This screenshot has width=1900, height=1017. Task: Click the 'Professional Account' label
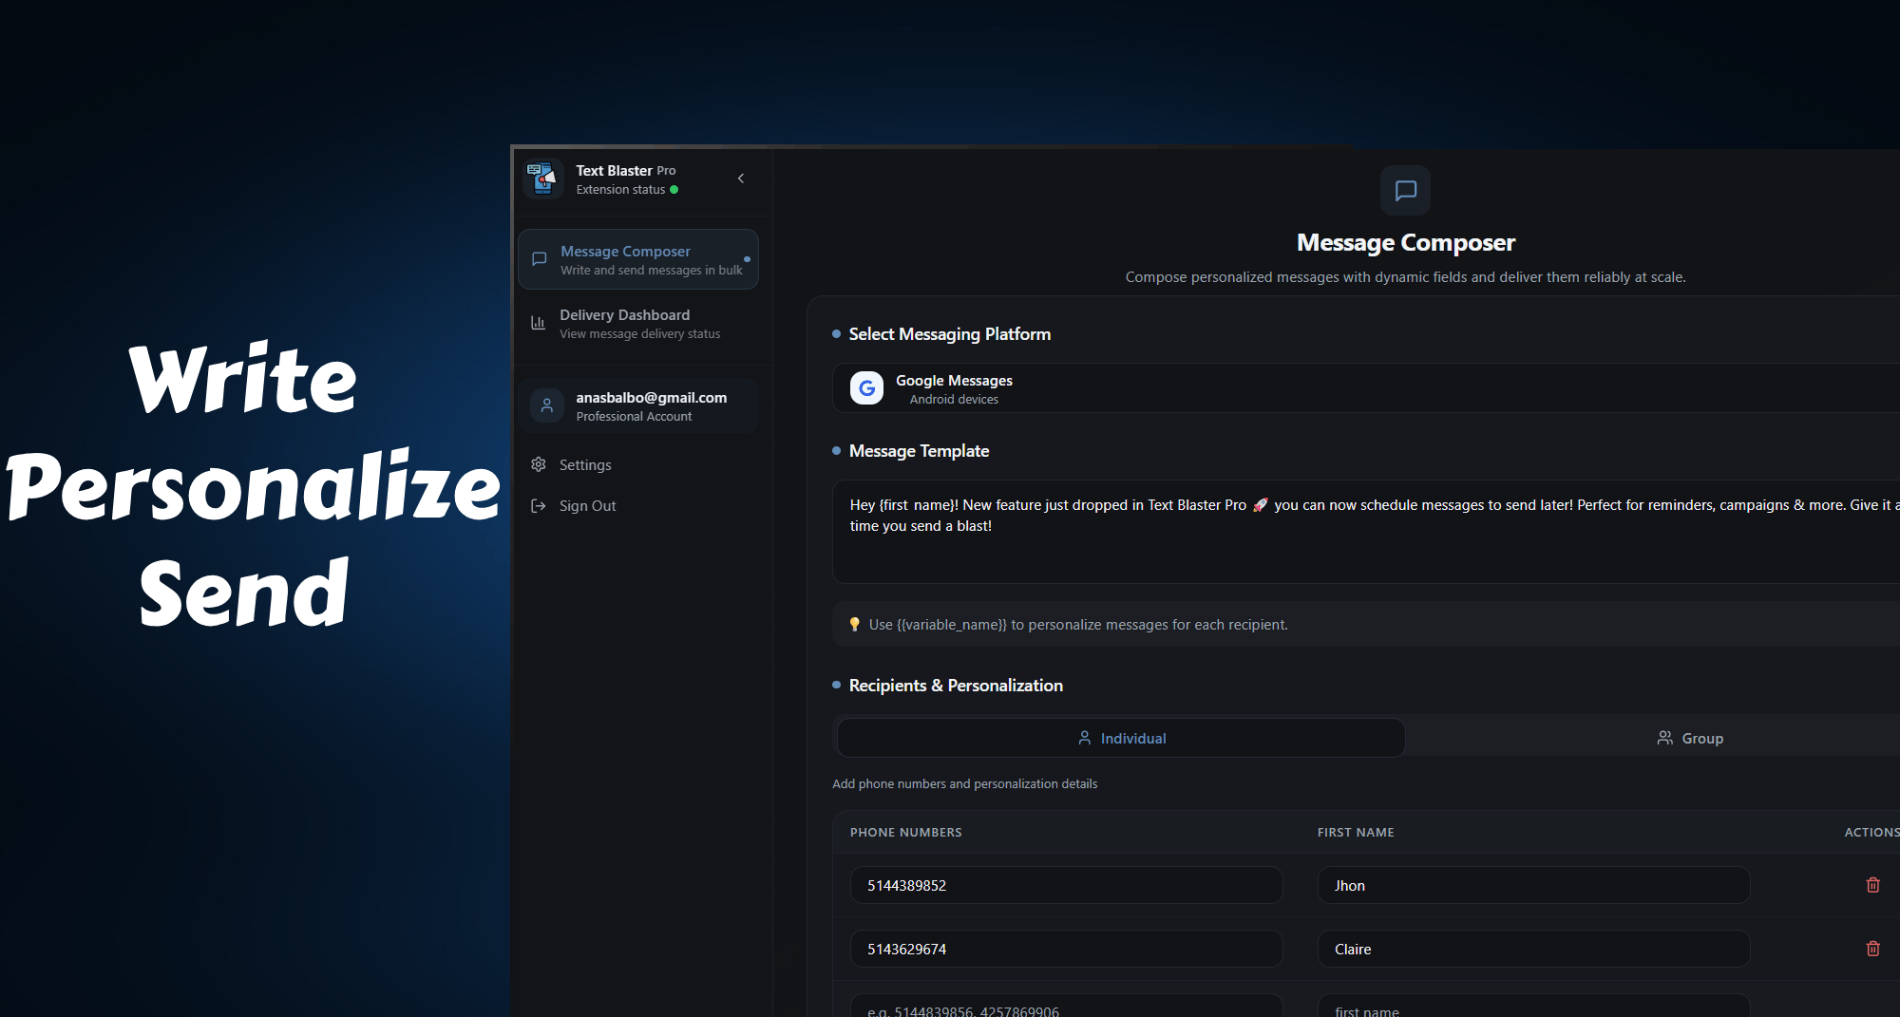pyautogui.click(x=634, y=417)
